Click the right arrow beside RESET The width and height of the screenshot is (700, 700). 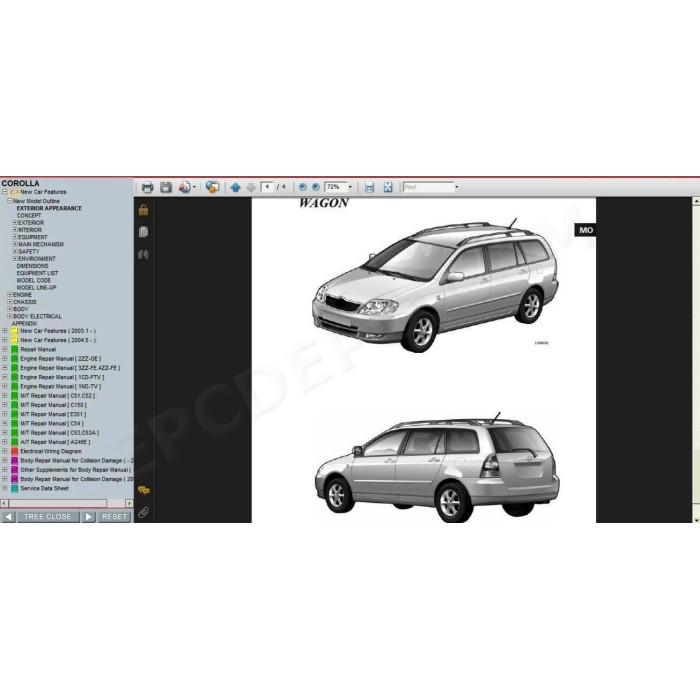coord(88,517)
